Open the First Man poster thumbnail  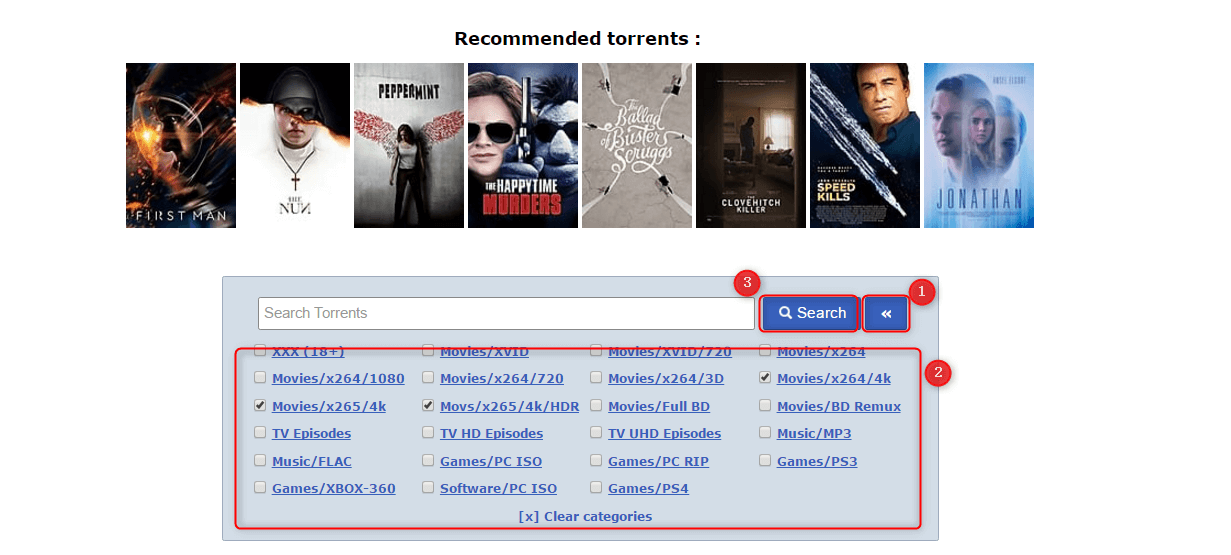tap(181, 145)
